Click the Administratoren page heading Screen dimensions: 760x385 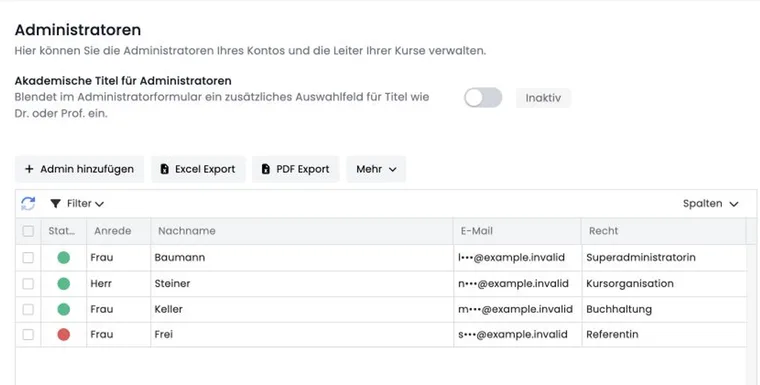point(78,30)
